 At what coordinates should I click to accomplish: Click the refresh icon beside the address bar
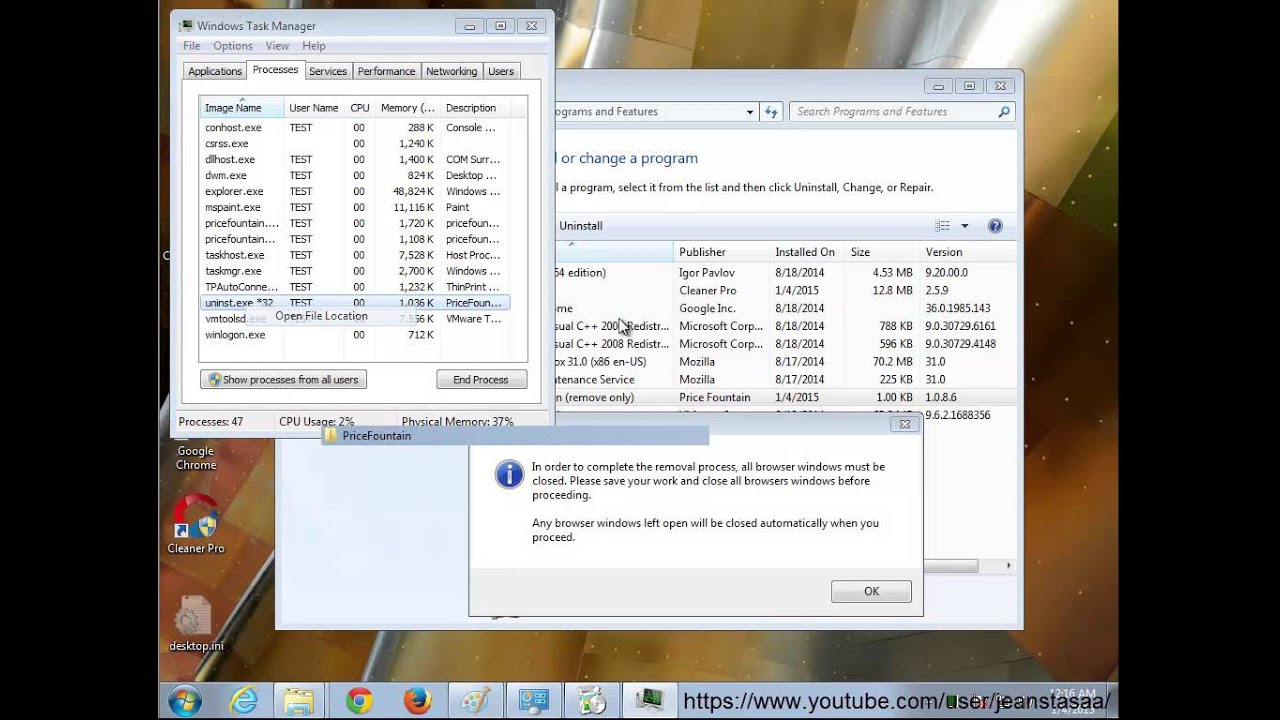click(x=771, y=112)
